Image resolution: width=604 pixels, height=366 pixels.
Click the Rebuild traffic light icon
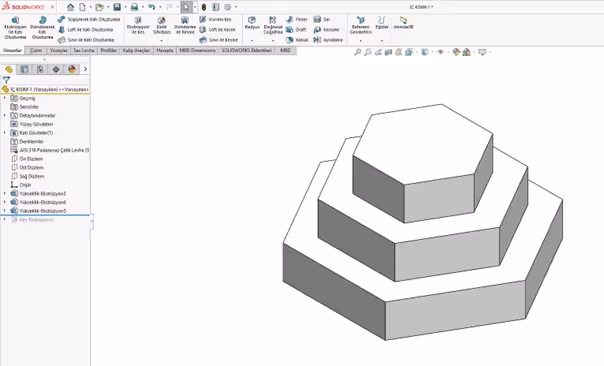(x=203, y=7)
